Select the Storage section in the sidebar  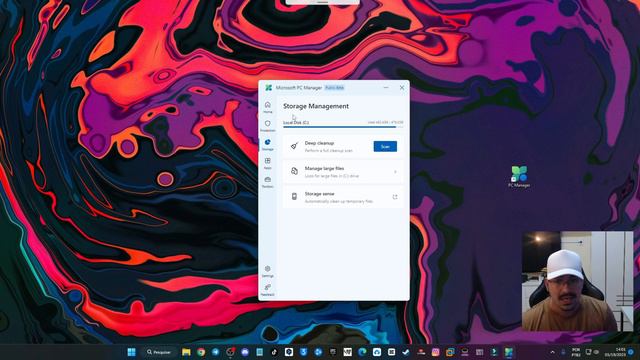(268, 145)
